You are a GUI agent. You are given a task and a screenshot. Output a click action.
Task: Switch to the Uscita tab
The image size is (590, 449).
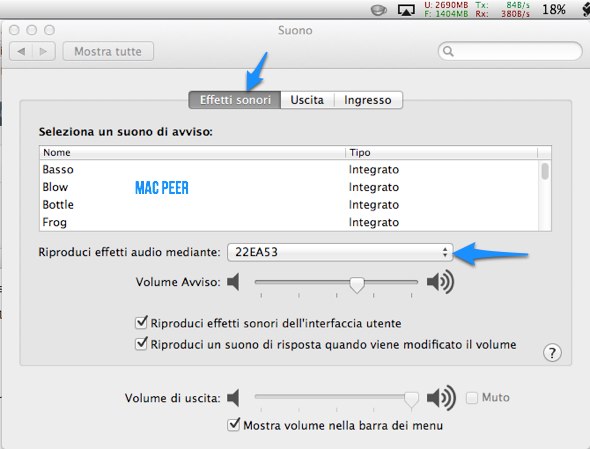point(307,100)
